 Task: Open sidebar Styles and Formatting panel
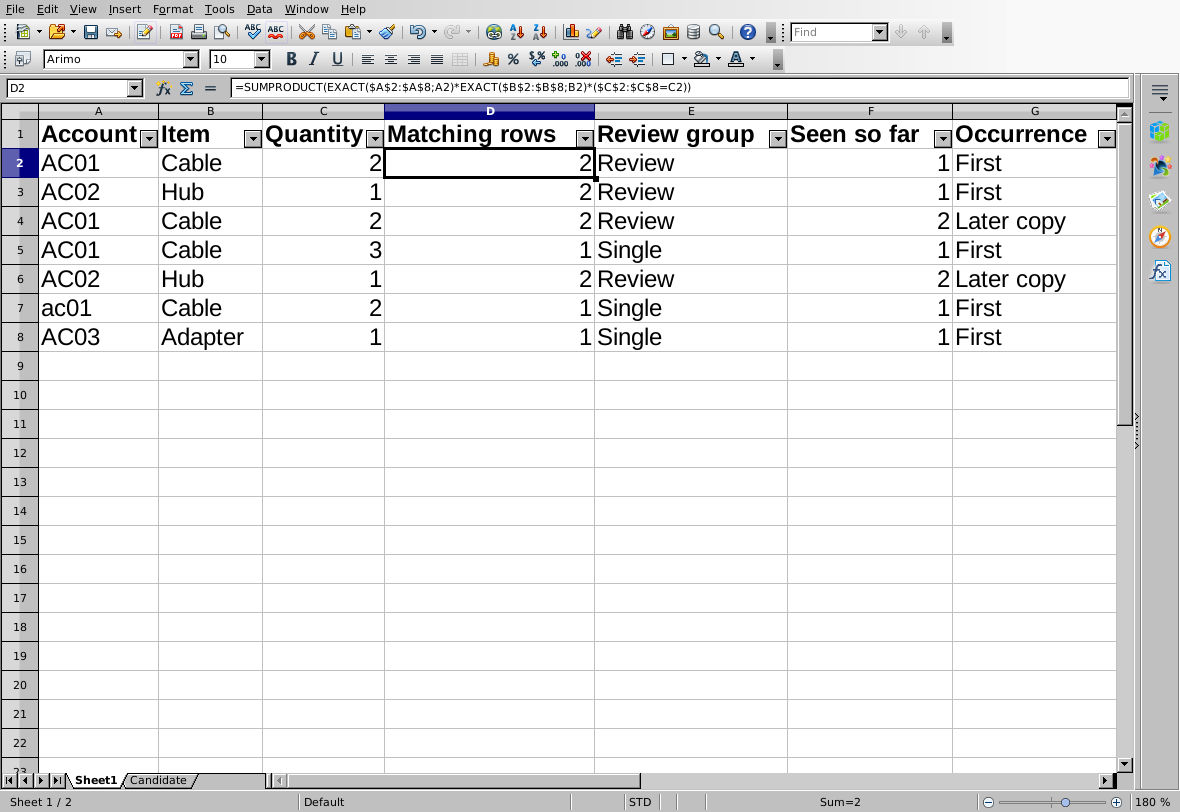click(1160, 166)
